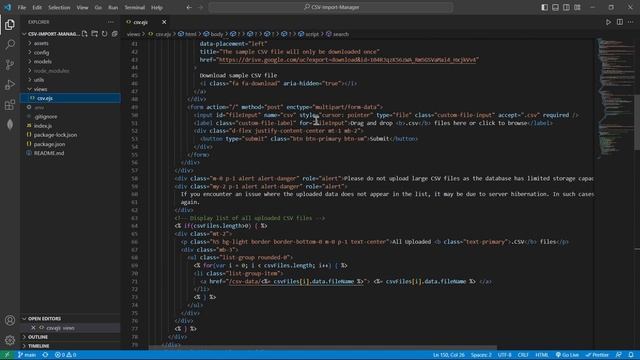Change Spaces: 2 indentation setting
Viewport: 640px width, 360px height.
481,355
